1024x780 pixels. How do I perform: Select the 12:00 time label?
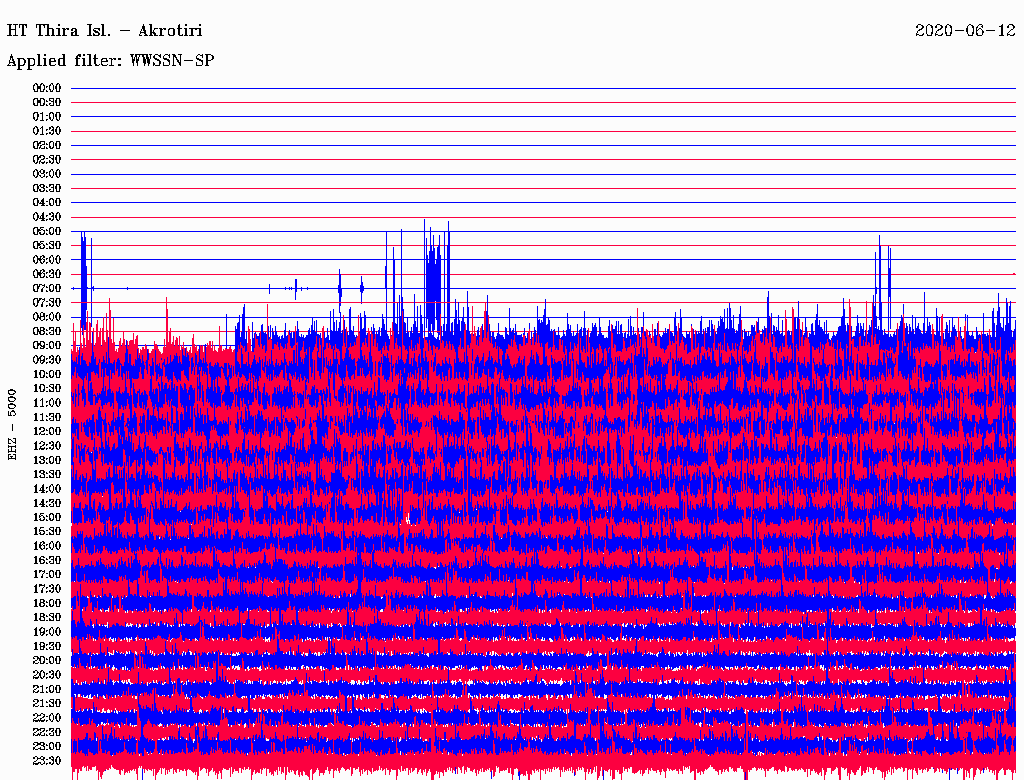point(47,432)
